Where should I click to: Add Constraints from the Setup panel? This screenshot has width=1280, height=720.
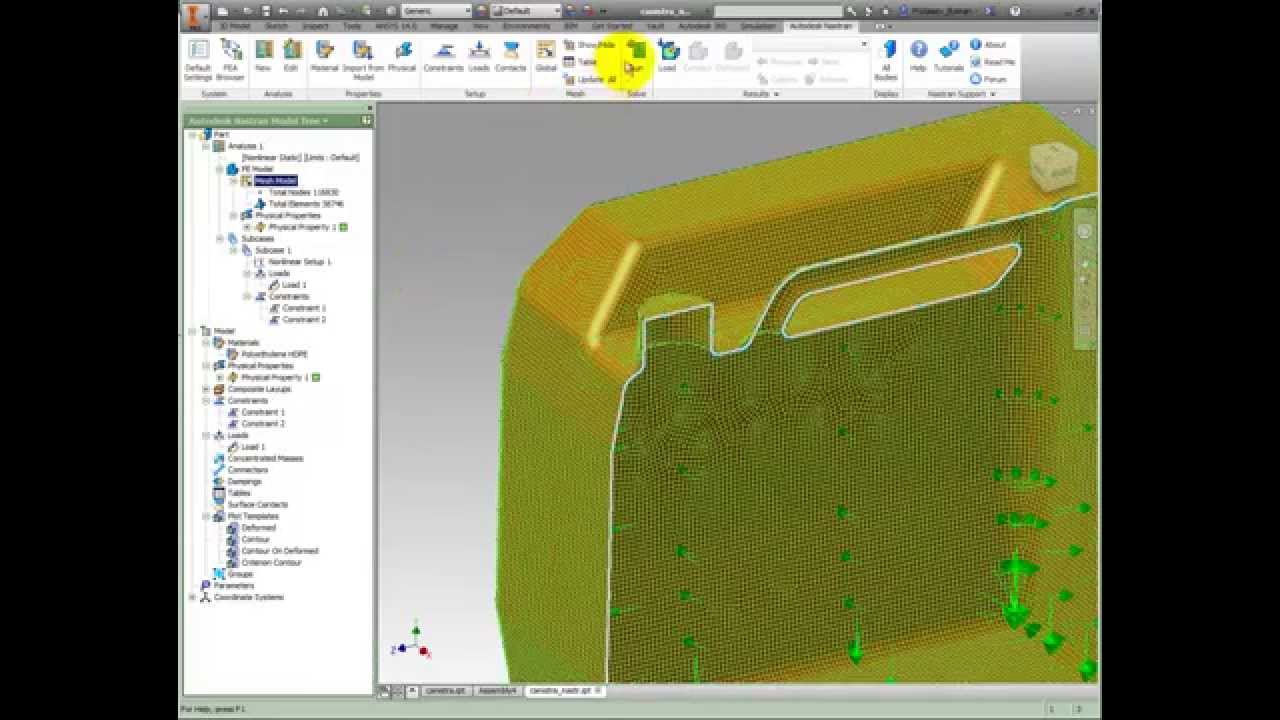pos(443,56)
